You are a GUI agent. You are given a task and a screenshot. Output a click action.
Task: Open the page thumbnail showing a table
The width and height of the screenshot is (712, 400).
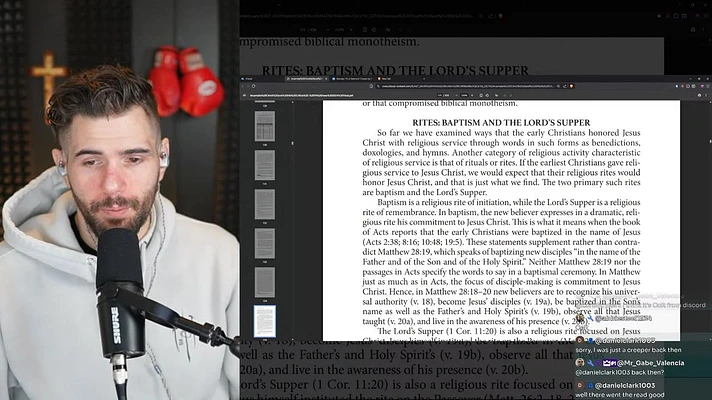[x=265, y=126]
